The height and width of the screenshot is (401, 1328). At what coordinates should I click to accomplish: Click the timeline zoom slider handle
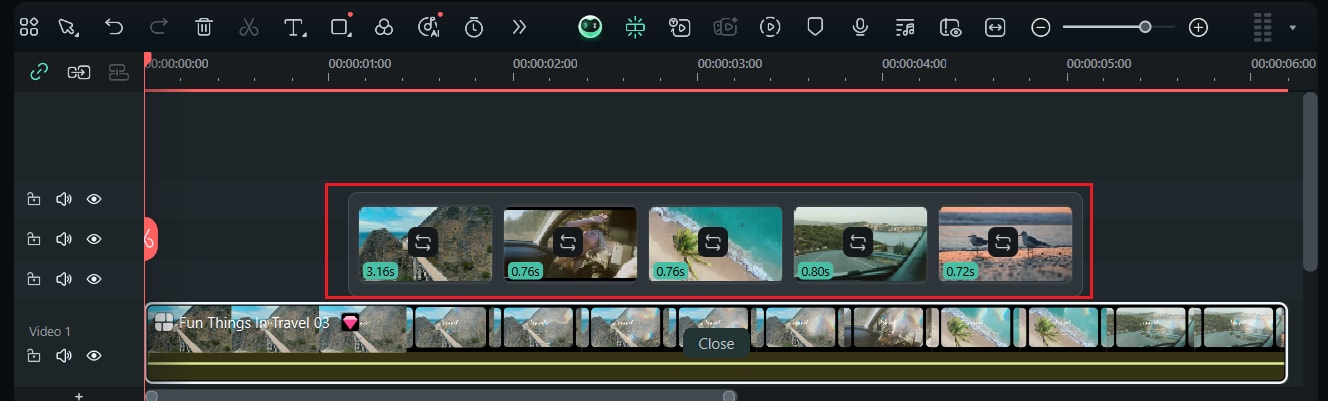click(1145, 28)
